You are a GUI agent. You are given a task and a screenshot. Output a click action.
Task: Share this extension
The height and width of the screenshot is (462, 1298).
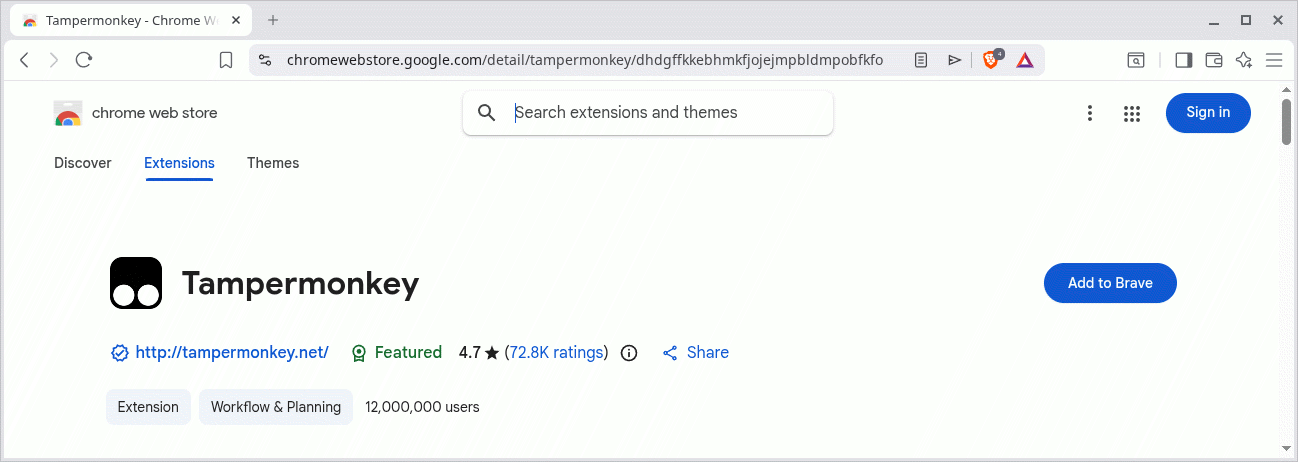click(696, 353)
